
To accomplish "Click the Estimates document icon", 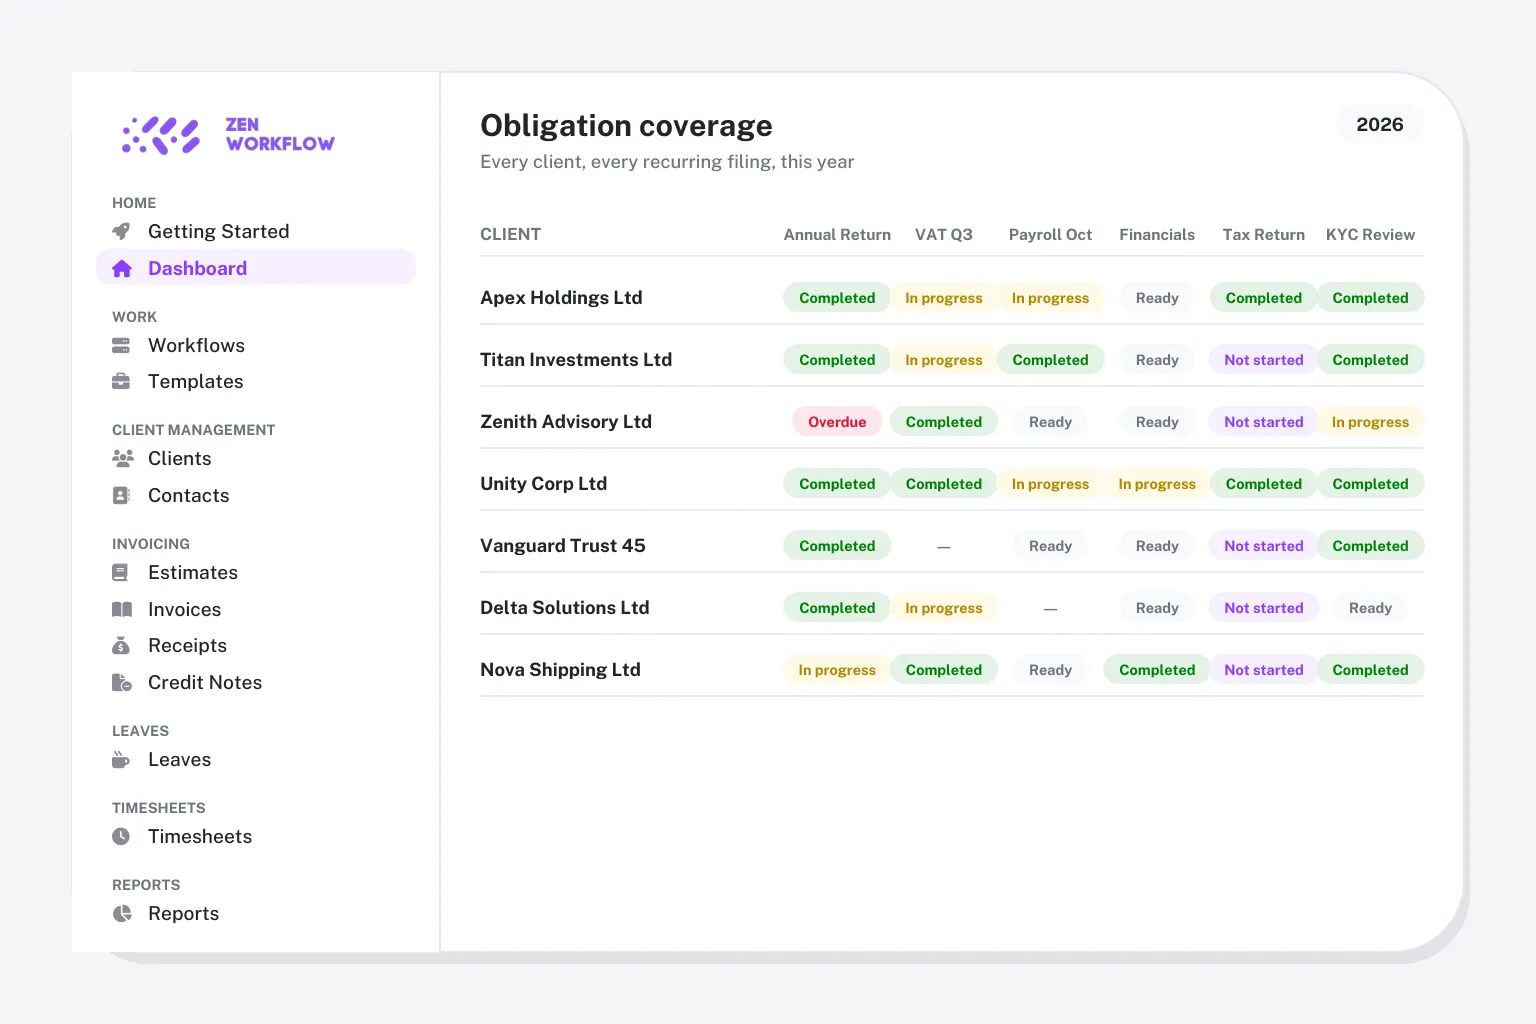I will pyautogui.click(x=120, y=572).
